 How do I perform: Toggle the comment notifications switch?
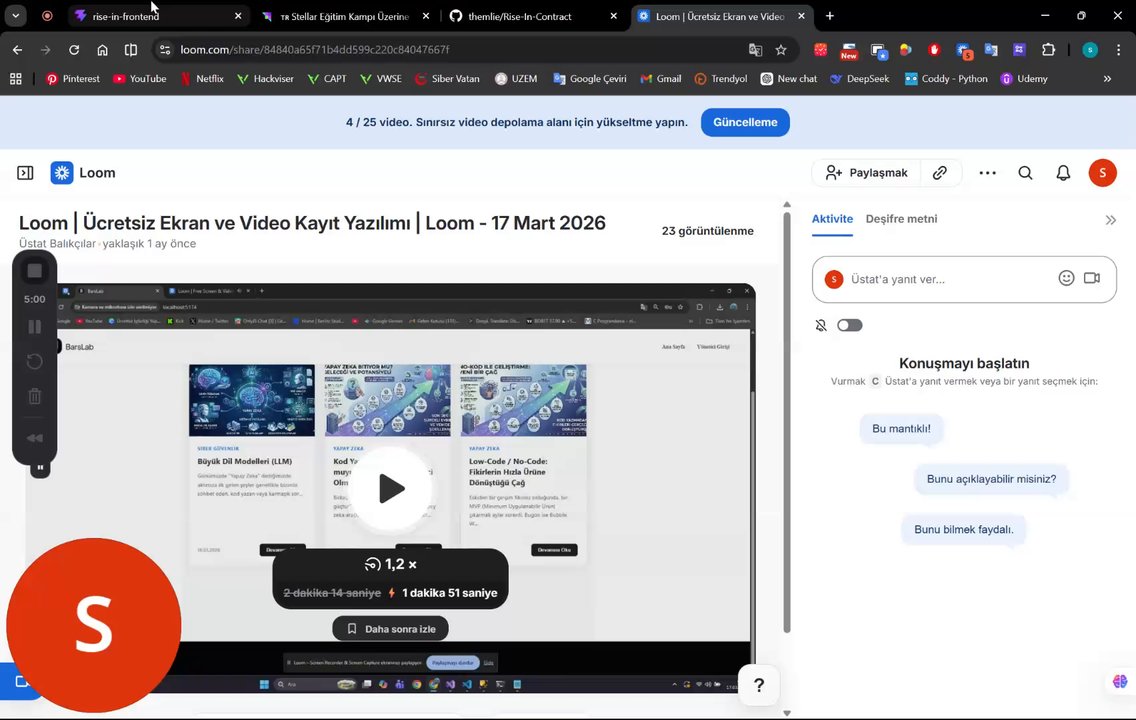coord(849,325)
